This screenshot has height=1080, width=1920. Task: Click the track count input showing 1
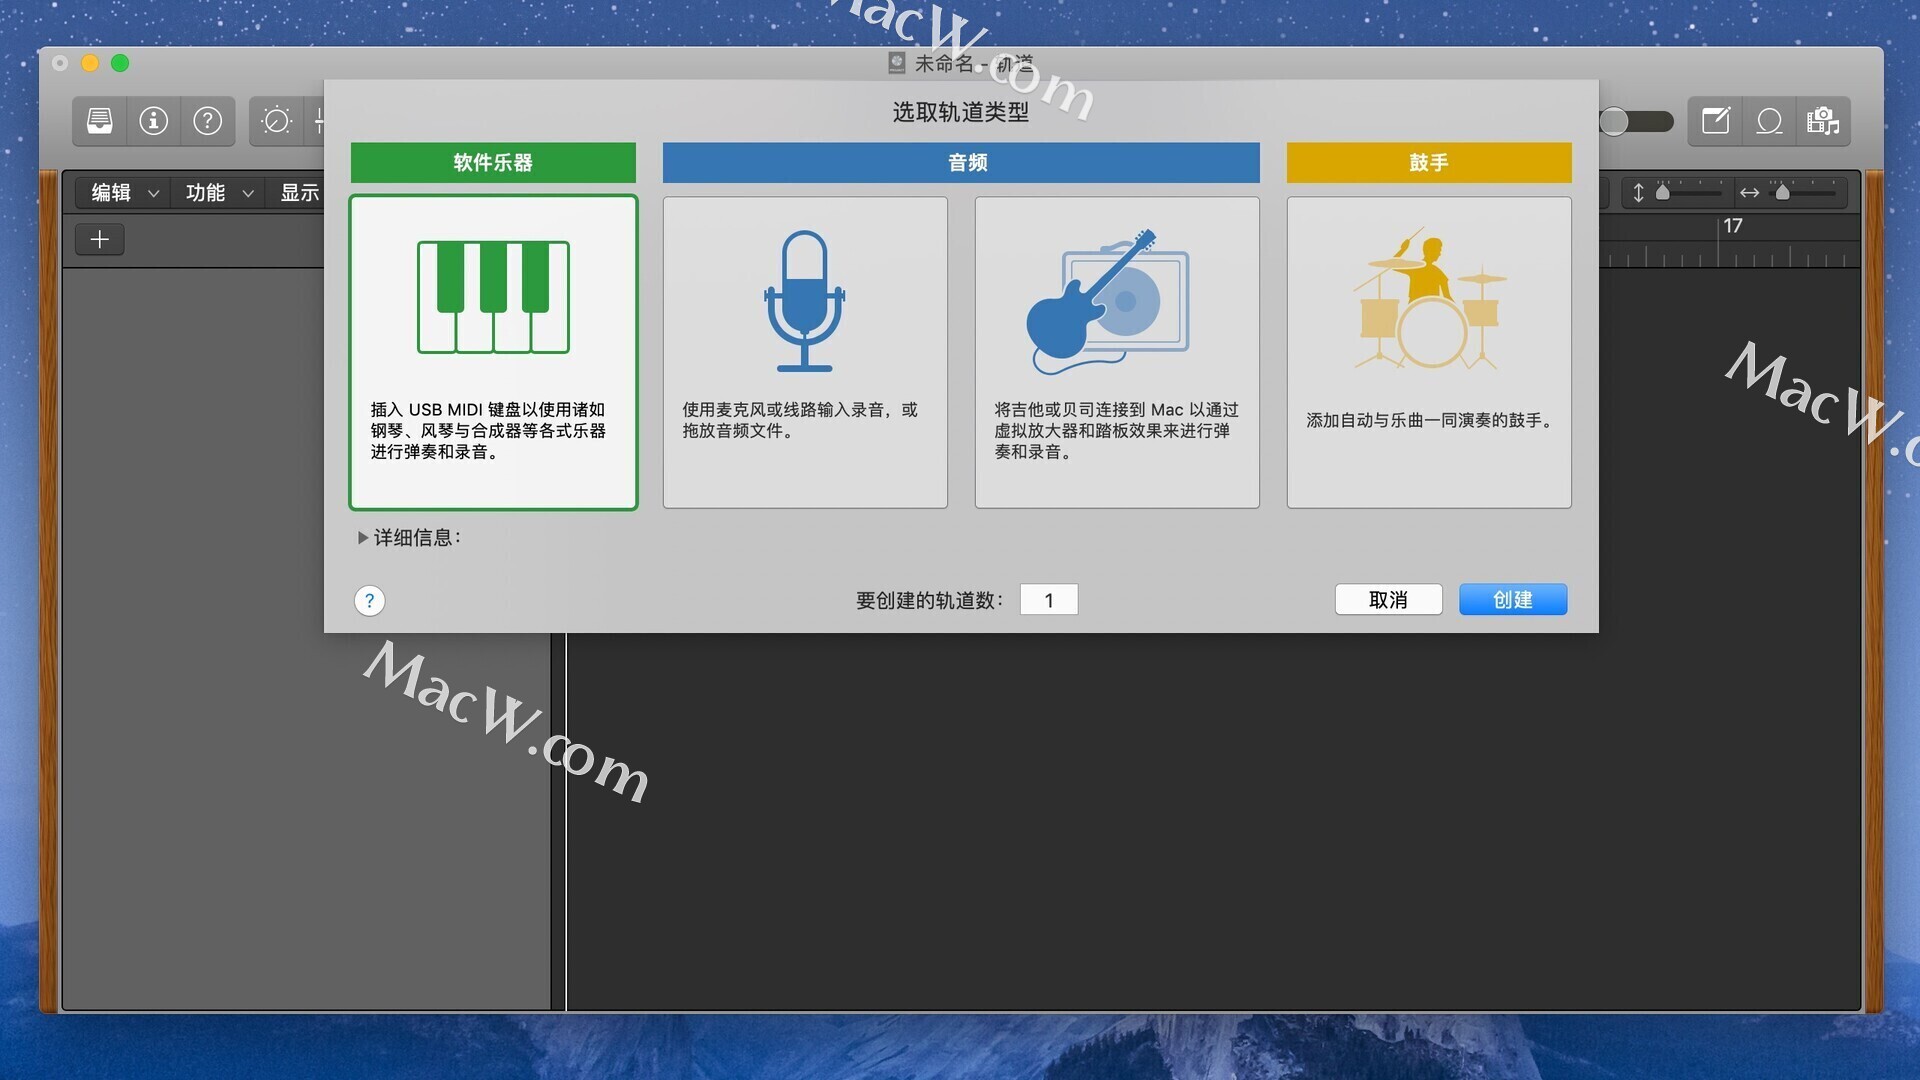1048,599
